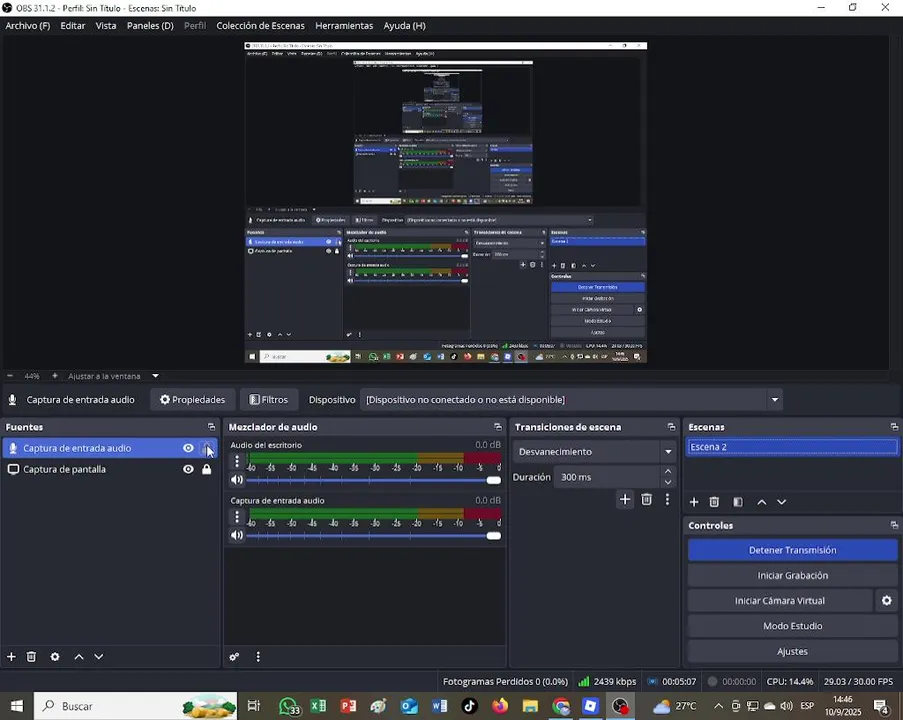
Task: Click Iniciar Grabación button
Action: coord(792,575)
